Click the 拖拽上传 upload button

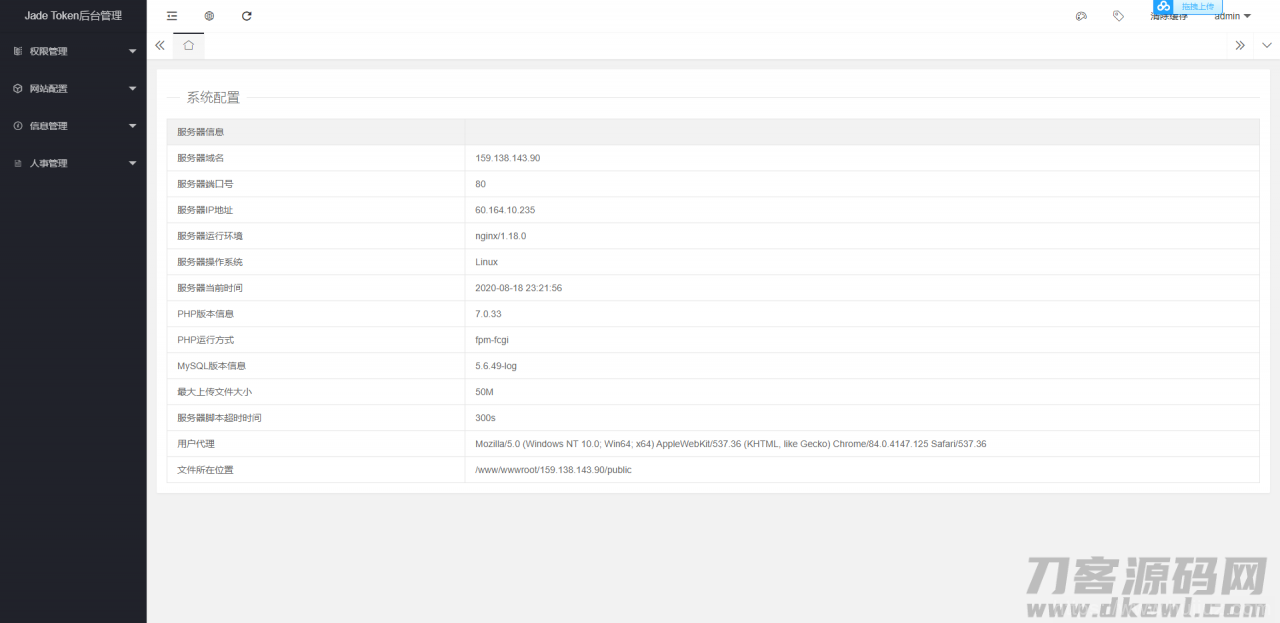[1198, 6]
